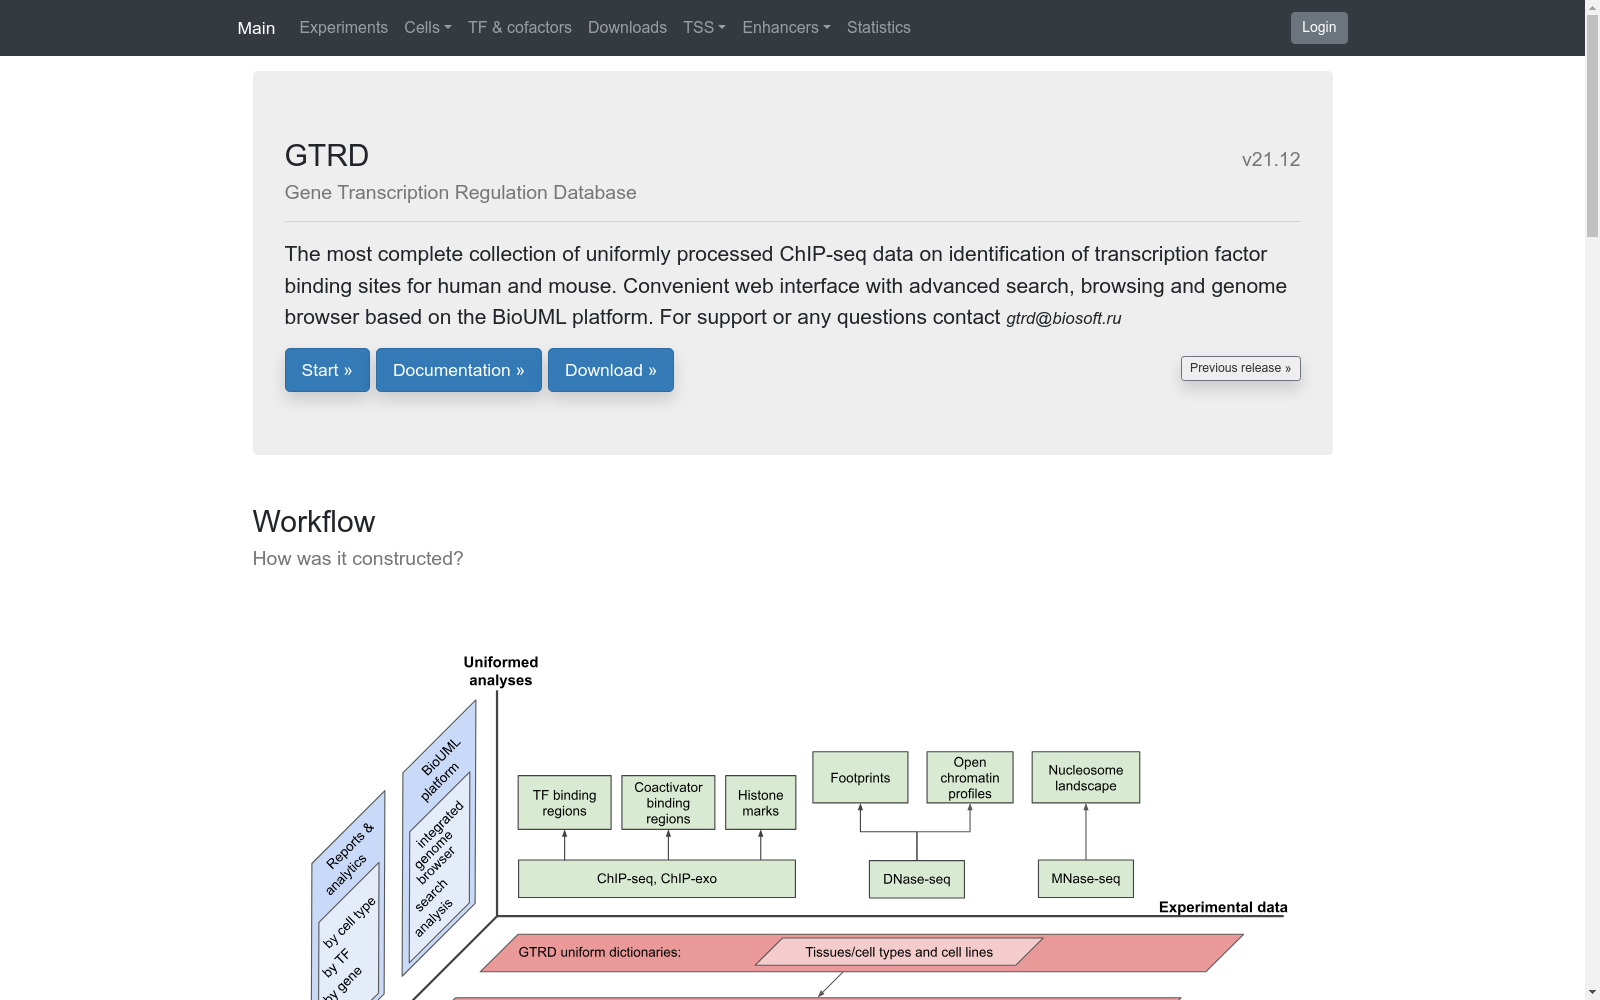Click the BioUML platform panel label
1600x1000 pixels.
point(440,770)
